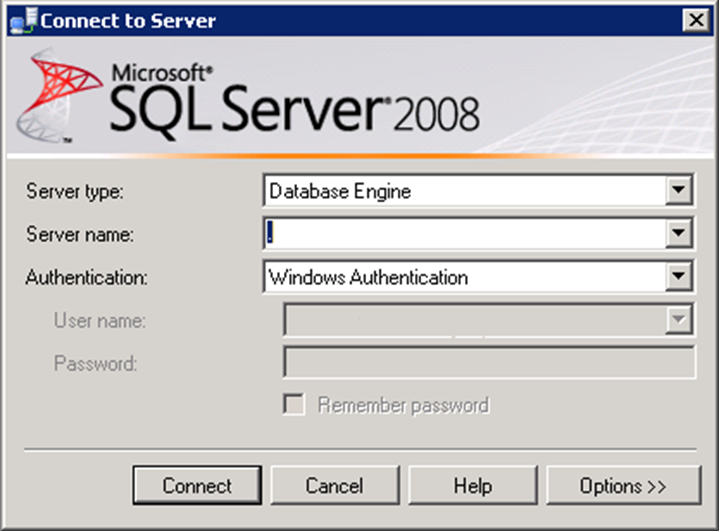Open the Authentication dropdown arrow
The width and height of the screenshot is (719, 531).
(679, 276)
